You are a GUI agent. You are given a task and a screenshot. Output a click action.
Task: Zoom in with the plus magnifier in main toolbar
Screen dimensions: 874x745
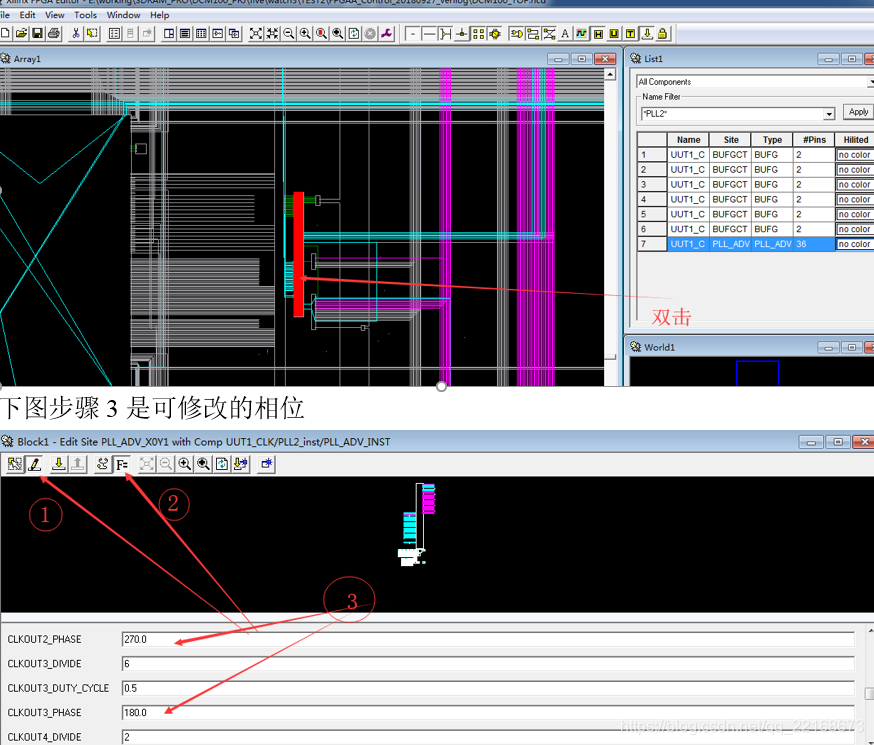tap(305, 33)
